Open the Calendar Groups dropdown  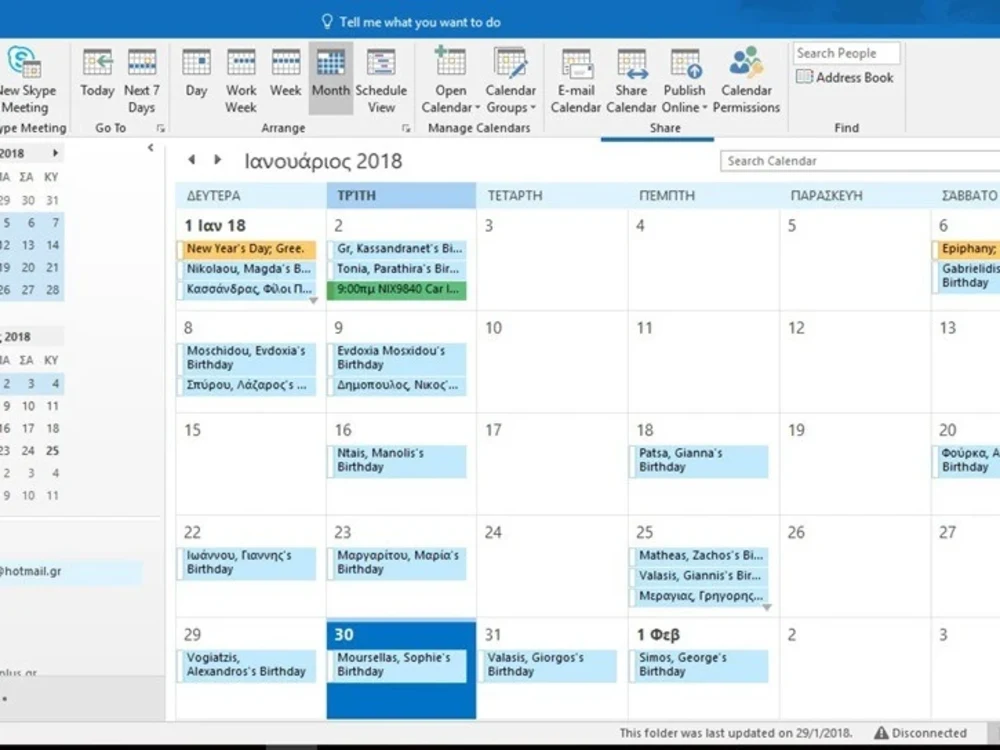510,80
